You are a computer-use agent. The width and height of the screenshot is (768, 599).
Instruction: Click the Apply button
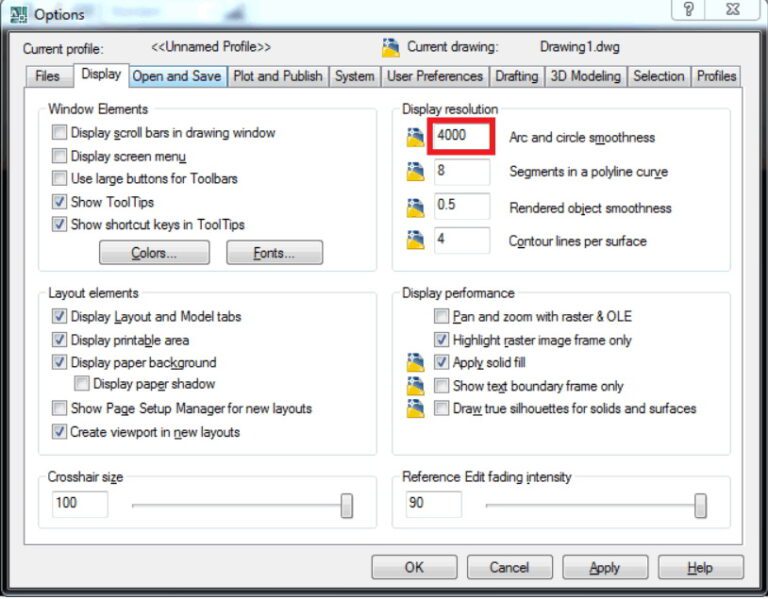pos(605,567)
